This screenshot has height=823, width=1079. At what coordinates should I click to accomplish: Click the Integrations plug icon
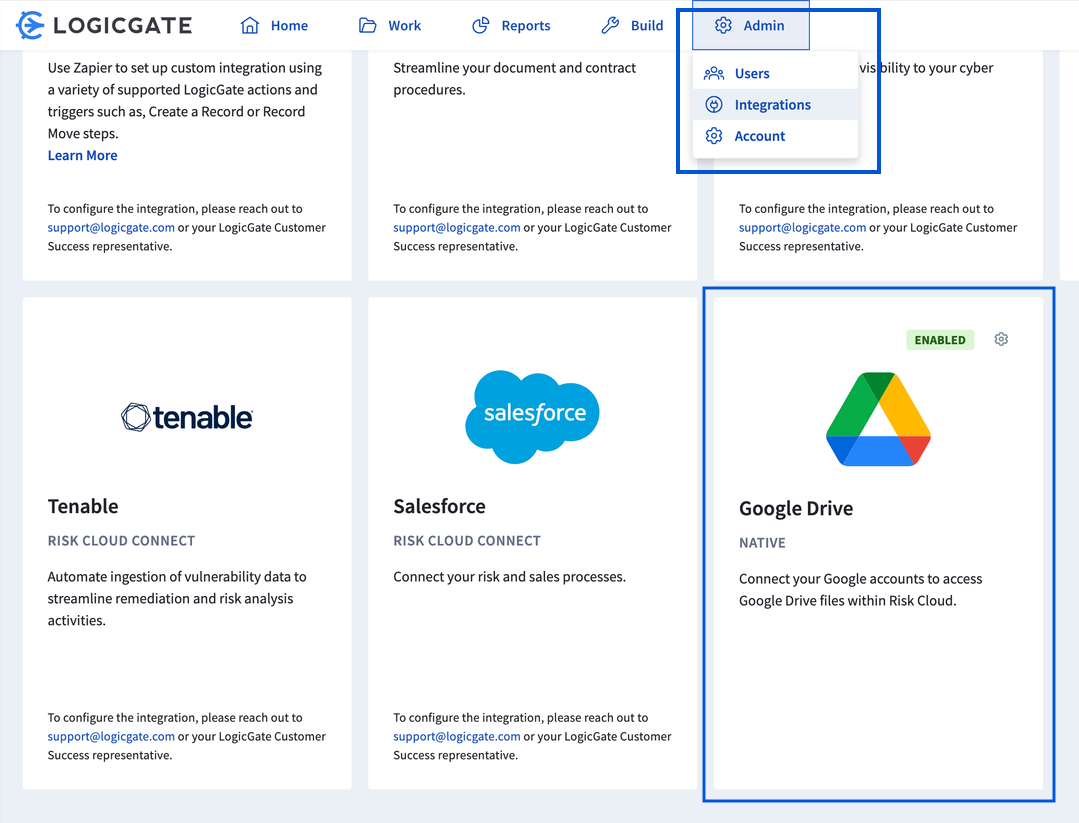[x=714, y=105]
